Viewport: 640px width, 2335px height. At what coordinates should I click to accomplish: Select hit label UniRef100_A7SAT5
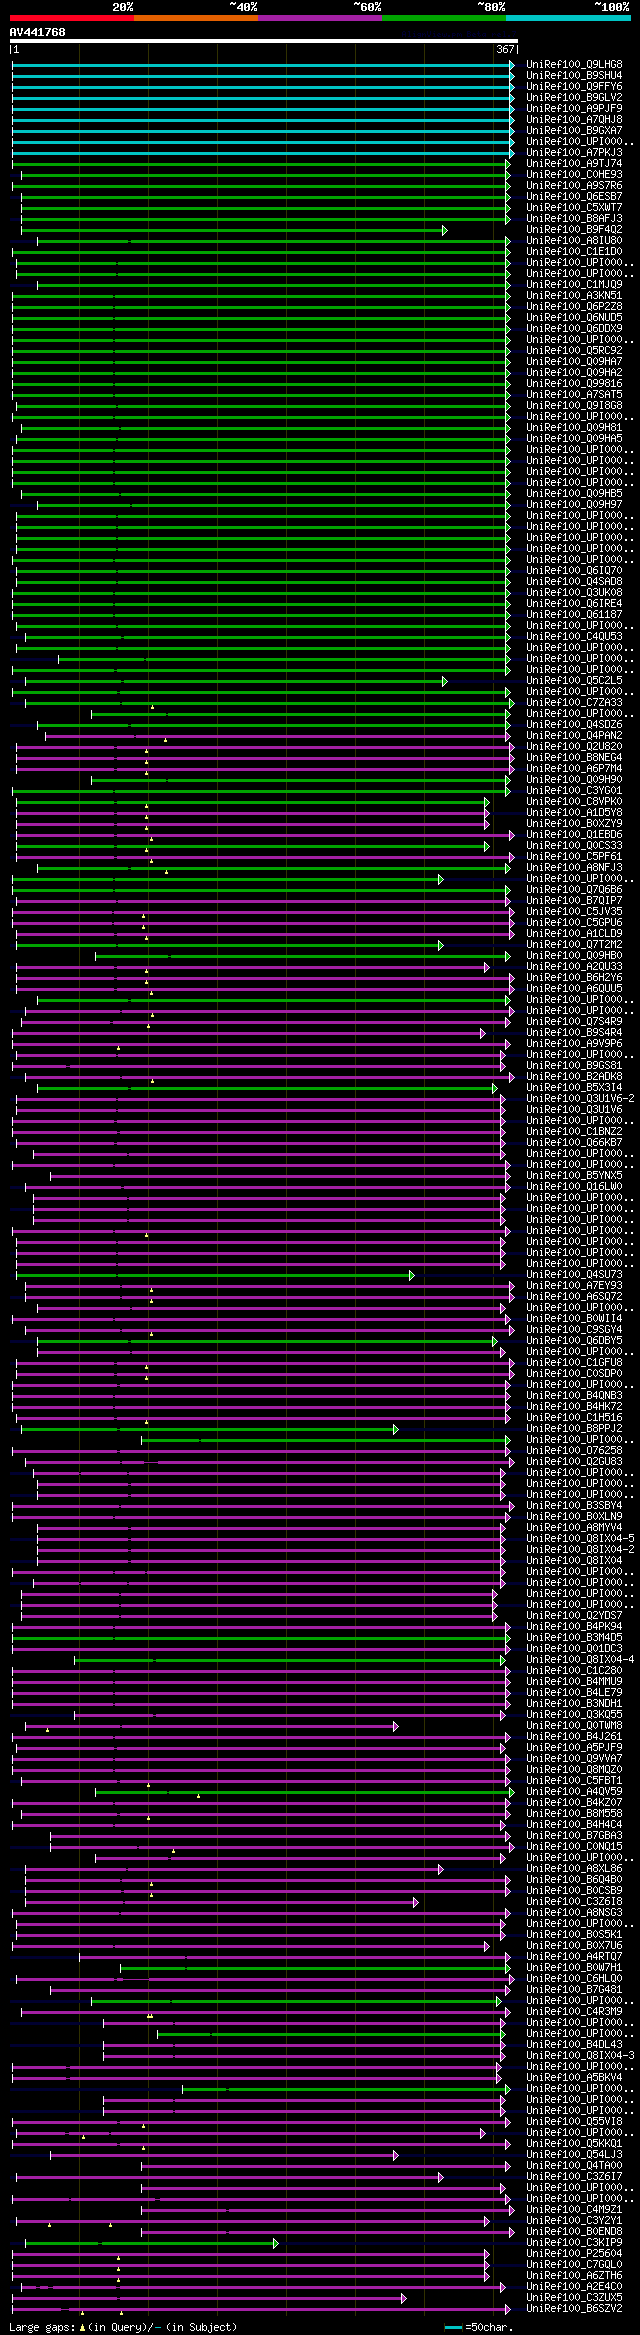[574, 395]
